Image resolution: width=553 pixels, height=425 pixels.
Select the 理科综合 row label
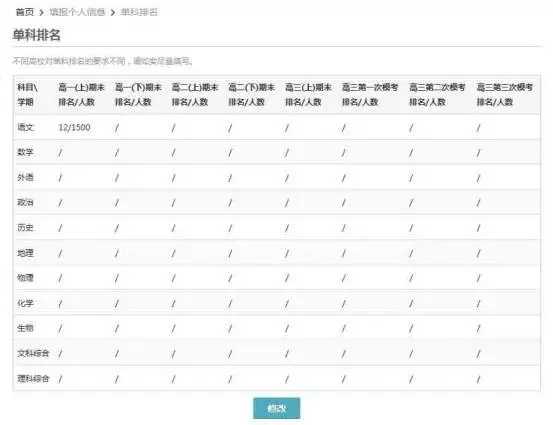(33, 379)
